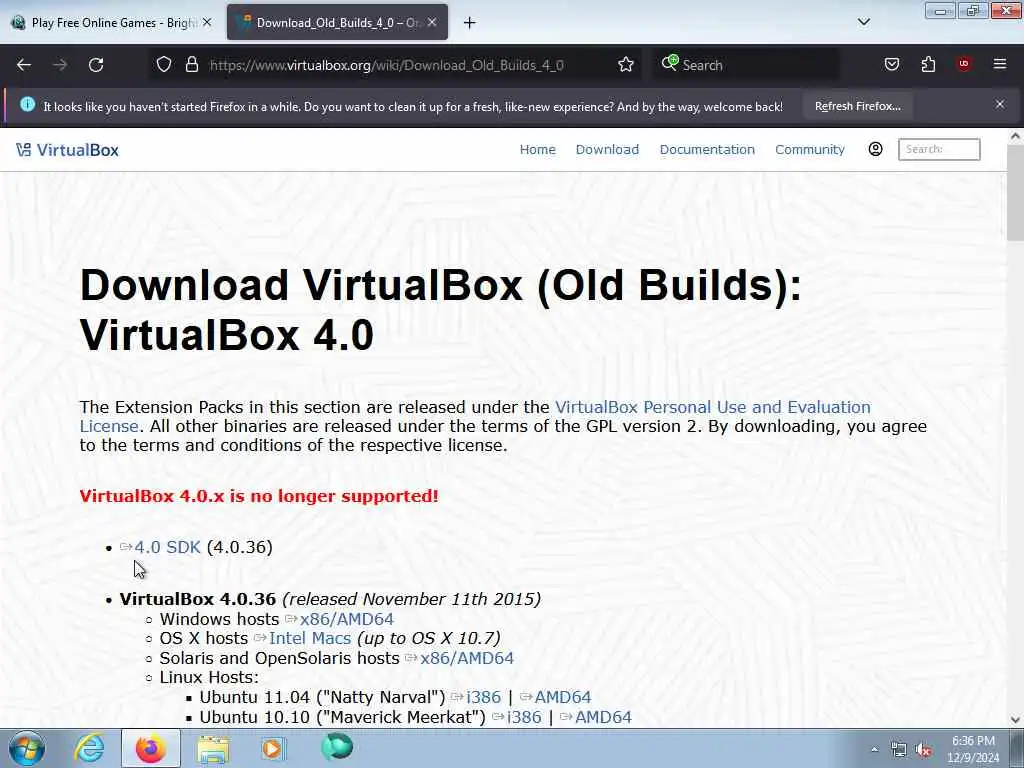Open the Documentation nav link

707,150
